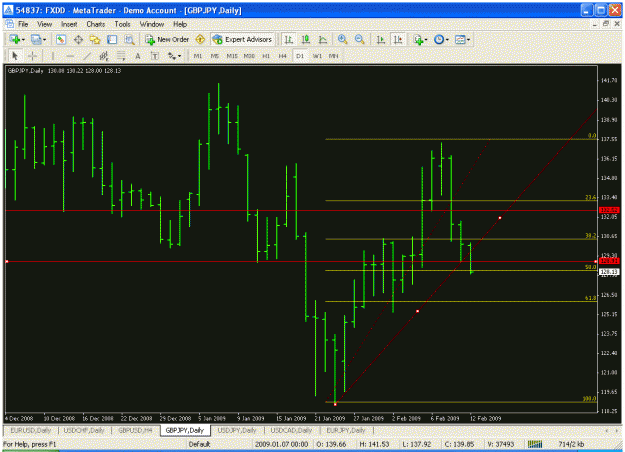Open the Periods dropdown arrow
Screen dimensions: 625x452
point(447,40)
